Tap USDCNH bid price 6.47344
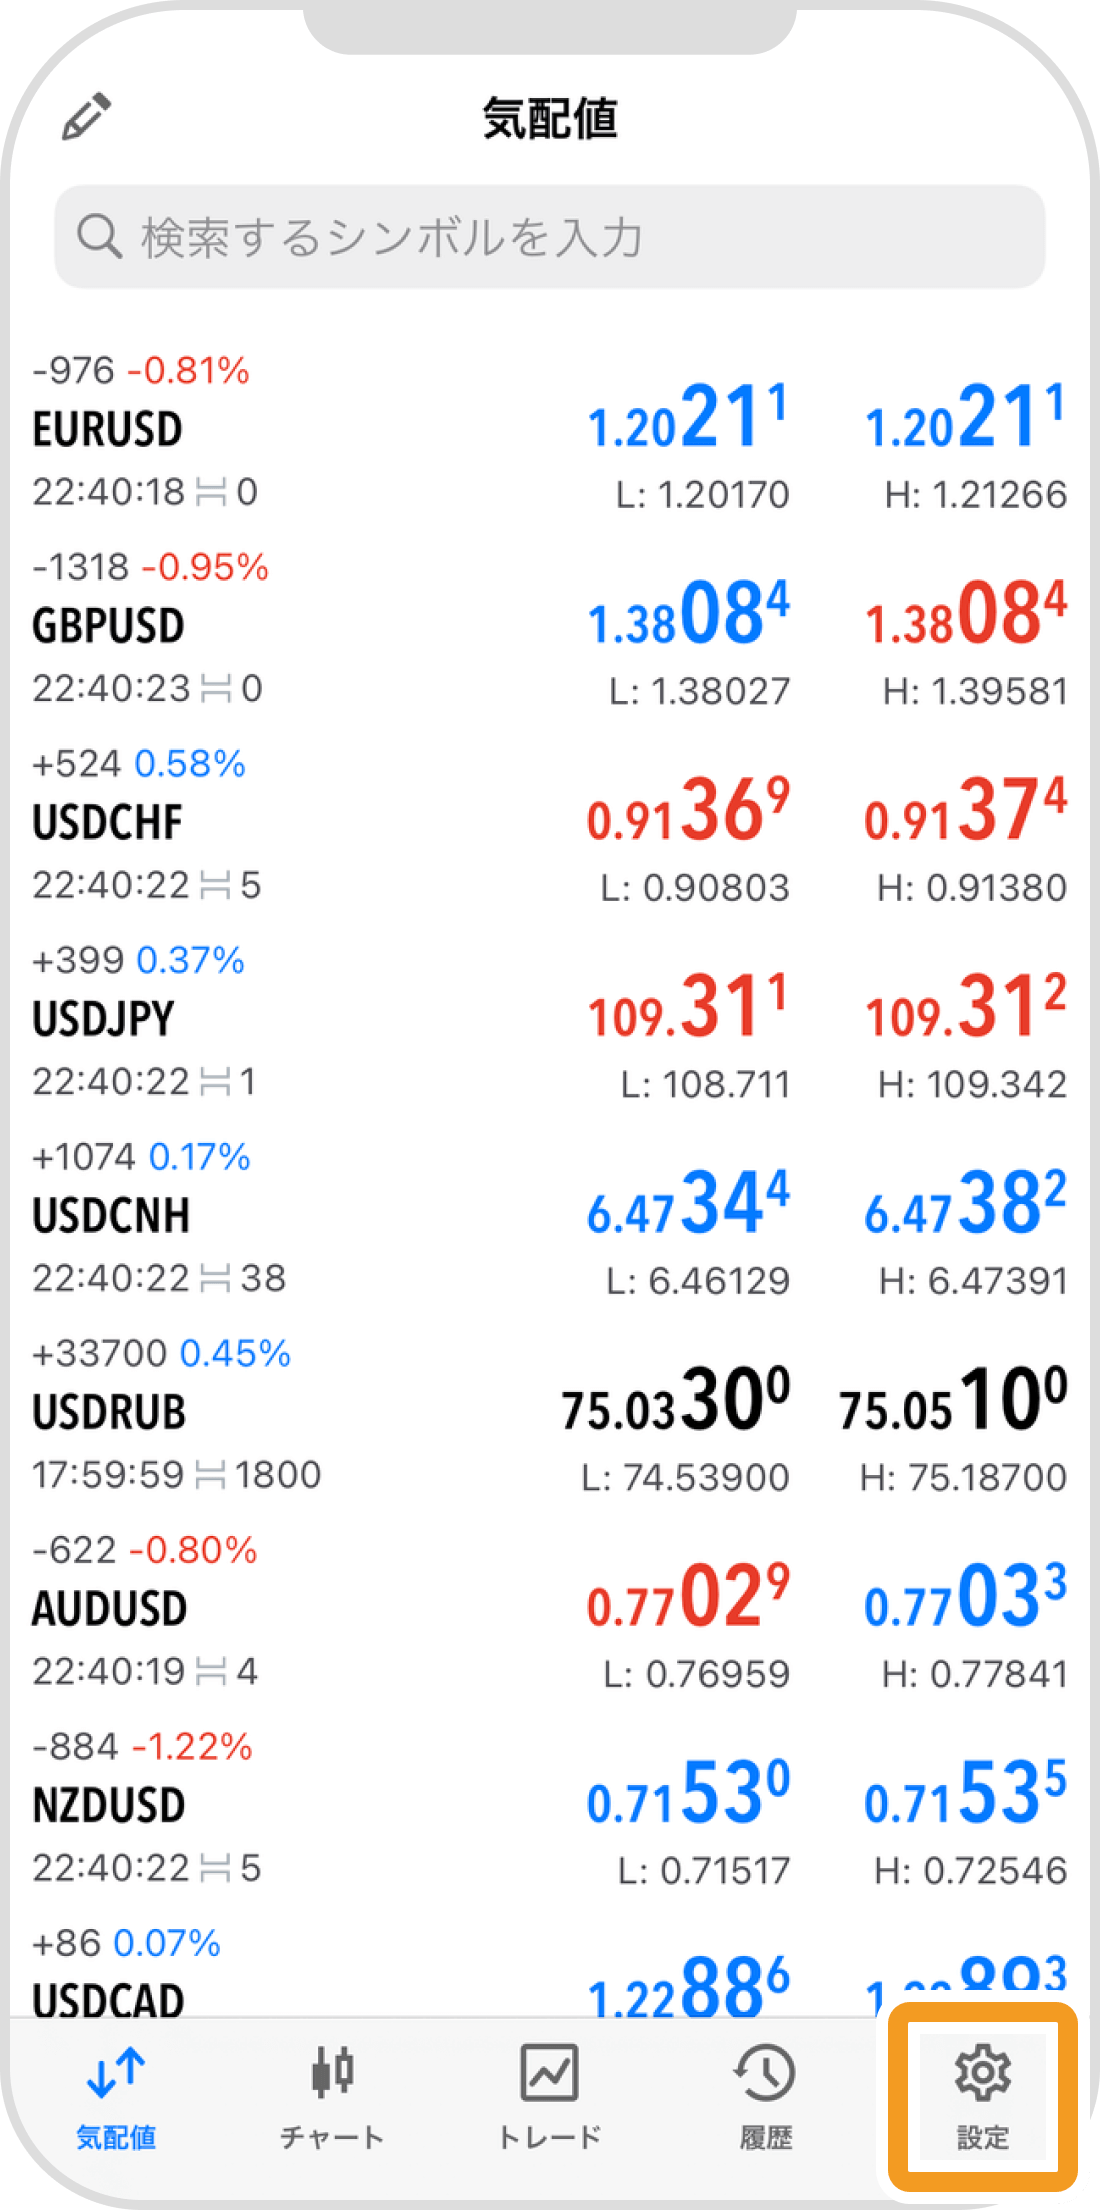Image resolution: width=1100 pixels, height=2210 pixels. point(688,1203)
